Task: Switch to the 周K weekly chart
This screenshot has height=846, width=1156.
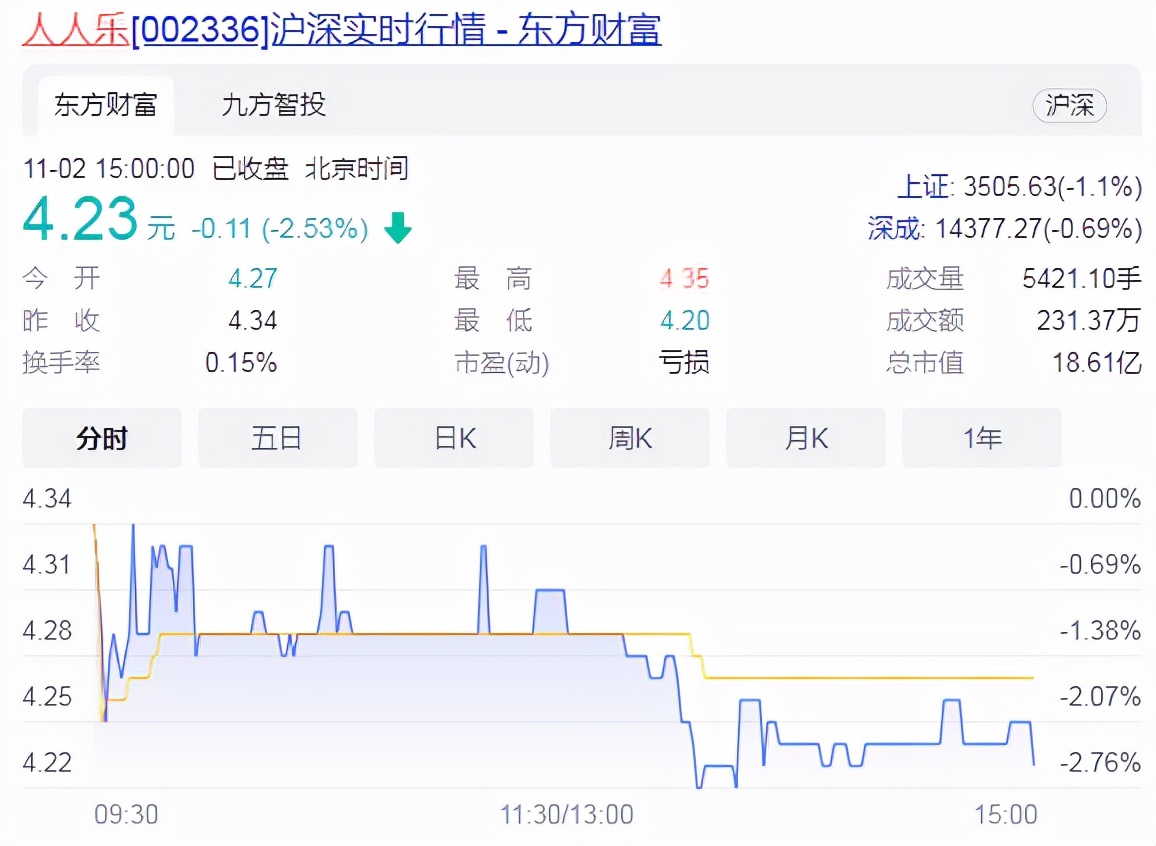Action: (x=629, y=437)
